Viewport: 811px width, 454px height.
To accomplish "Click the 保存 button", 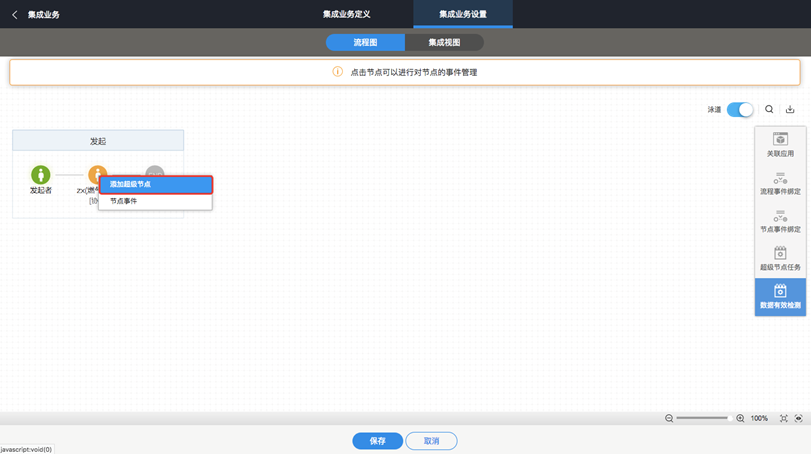I will pos(378,441).
